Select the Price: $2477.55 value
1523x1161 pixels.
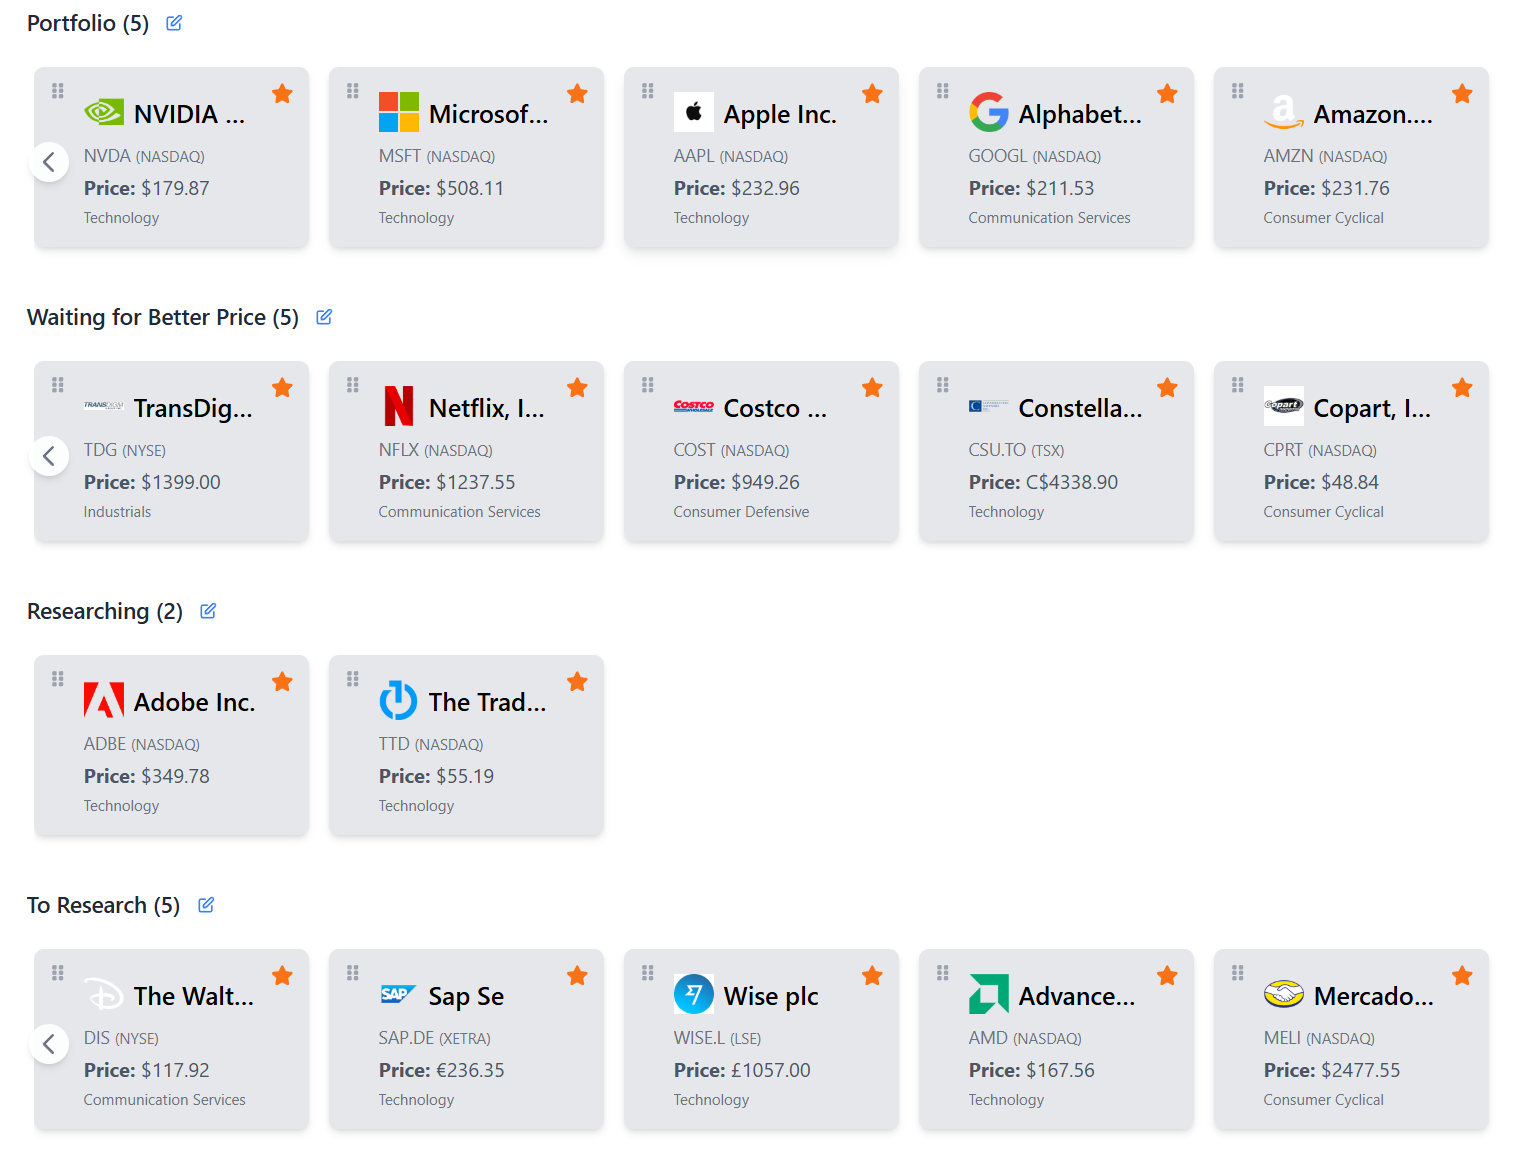pos(1332,1070)
